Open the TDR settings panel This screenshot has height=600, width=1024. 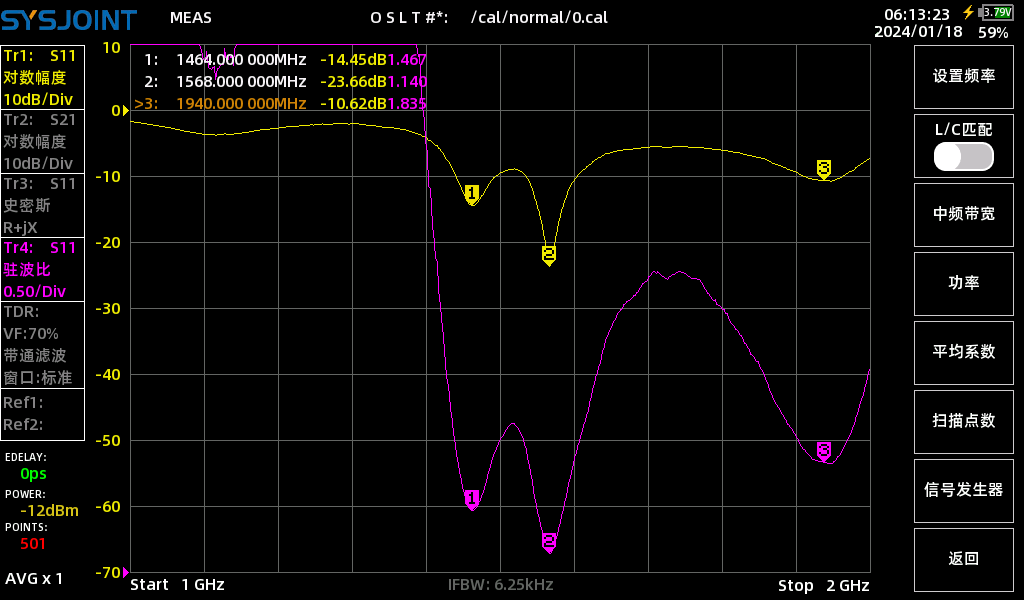point(42,345)
